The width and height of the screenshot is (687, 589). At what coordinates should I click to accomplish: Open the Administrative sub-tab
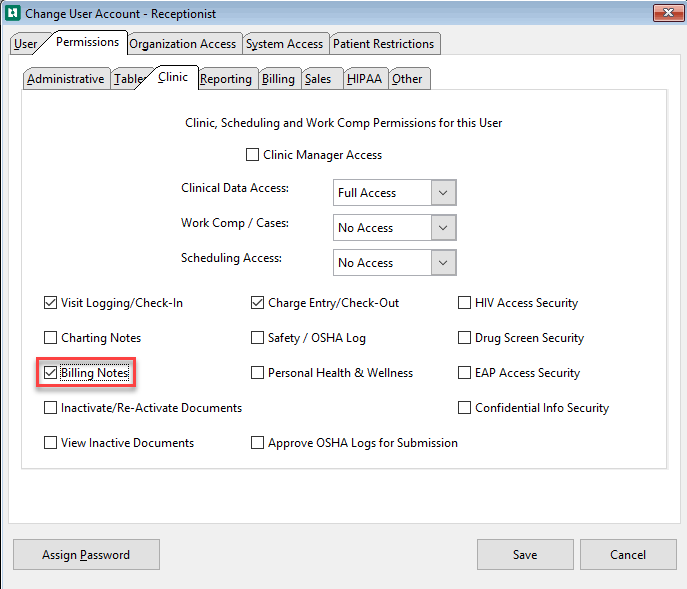pos(66,79)
